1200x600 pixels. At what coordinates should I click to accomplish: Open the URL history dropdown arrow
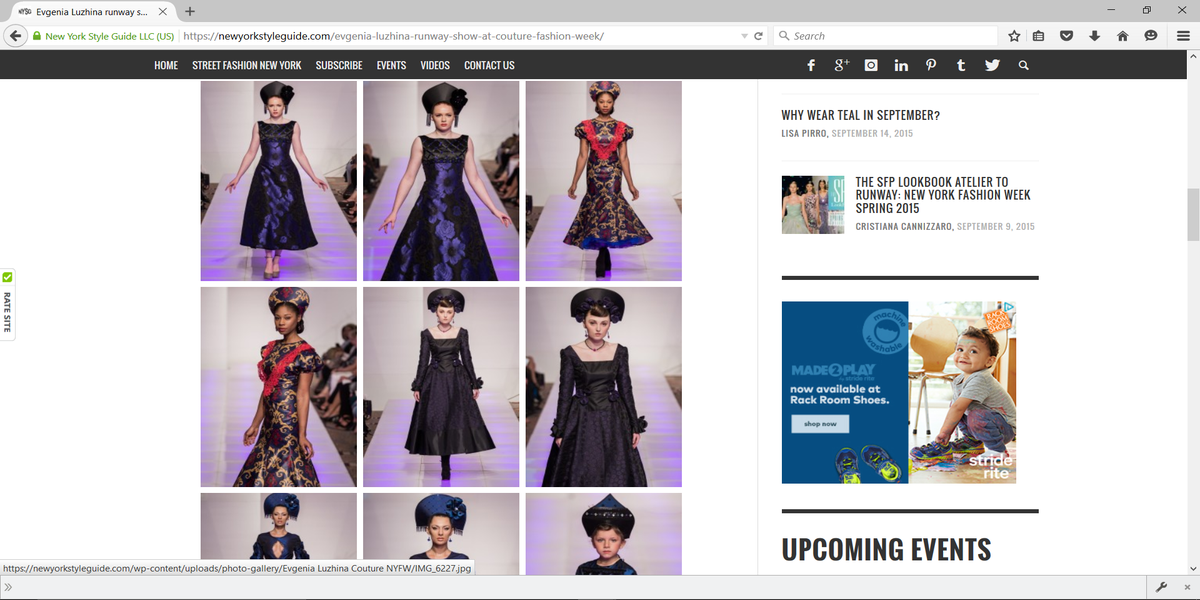[744, 36]
